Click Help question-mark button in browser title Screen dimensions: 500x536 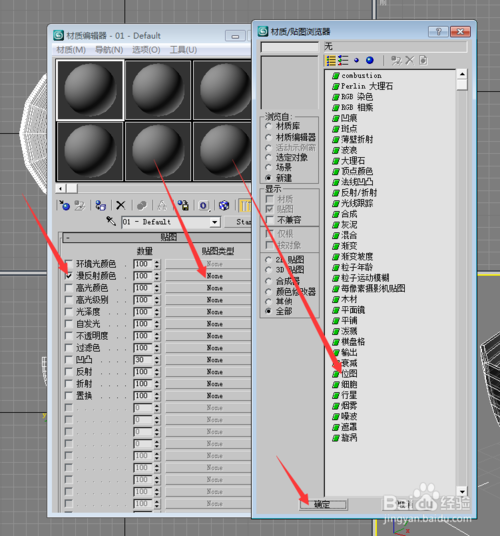click(438, 32)
